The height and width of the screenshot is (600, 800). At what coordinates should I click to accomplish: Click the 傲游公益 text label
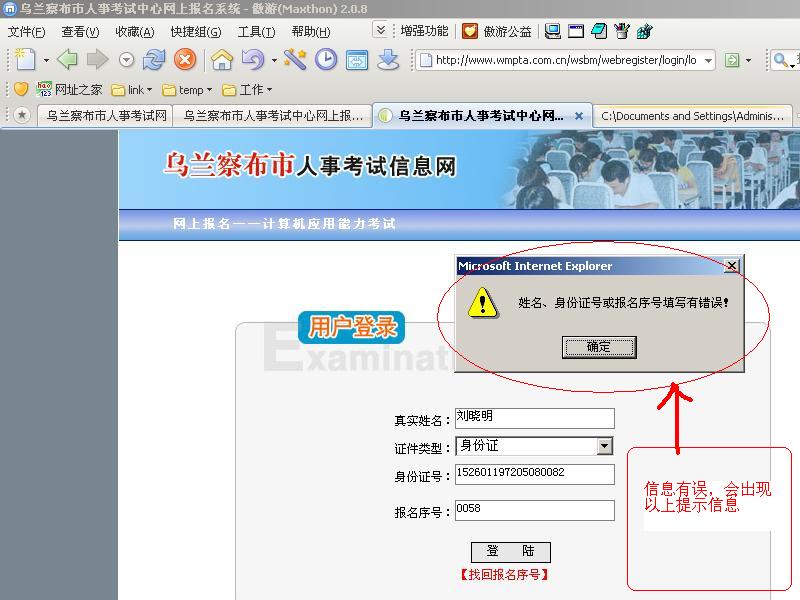508,32
